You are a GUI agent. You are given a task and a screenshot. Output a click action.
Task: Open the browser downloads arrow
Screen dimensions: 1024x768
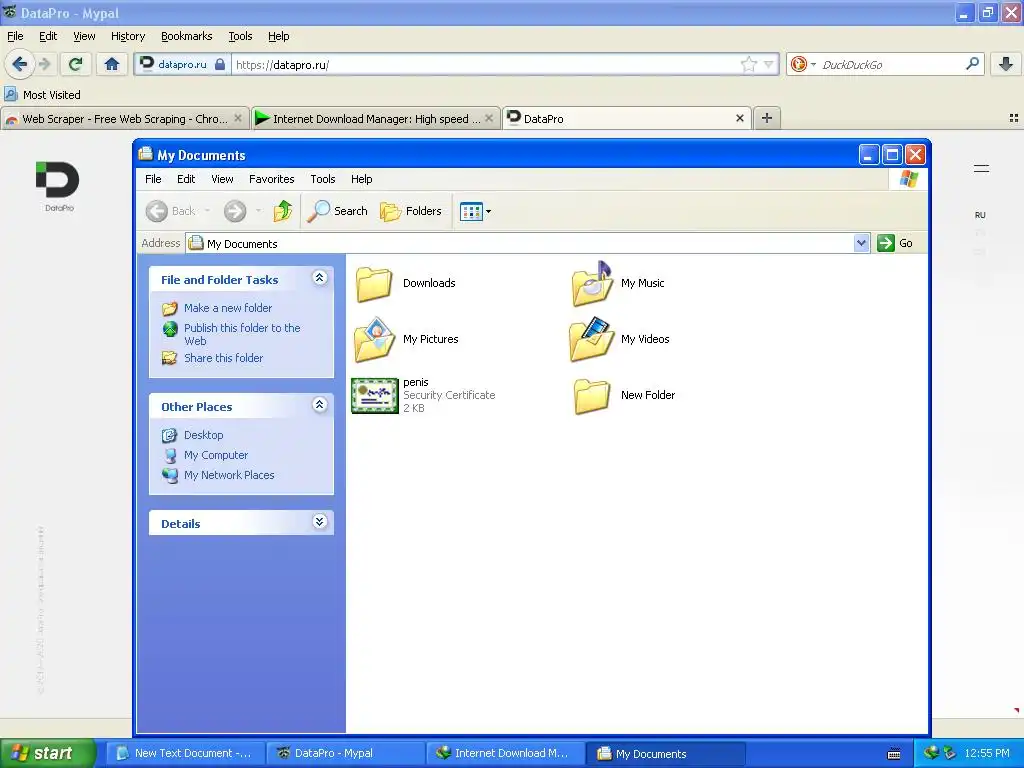pos(1006,64)
